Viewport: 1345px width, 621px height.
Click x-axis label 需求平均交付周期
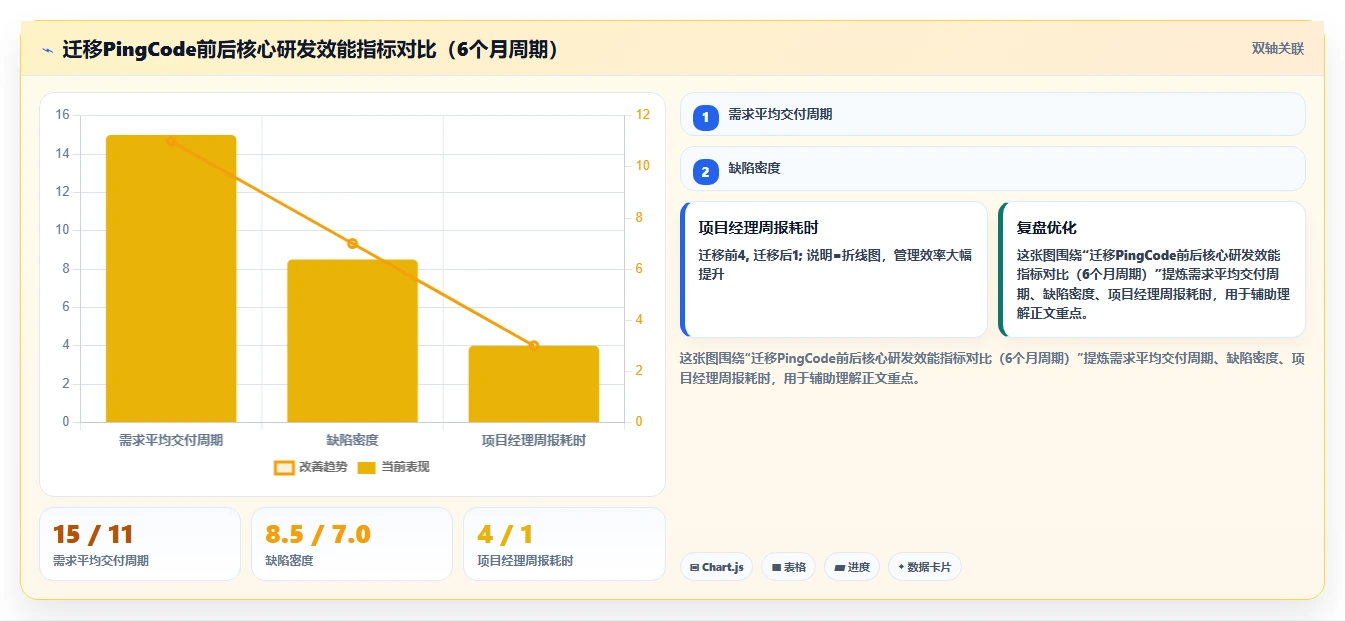[171, 439]
